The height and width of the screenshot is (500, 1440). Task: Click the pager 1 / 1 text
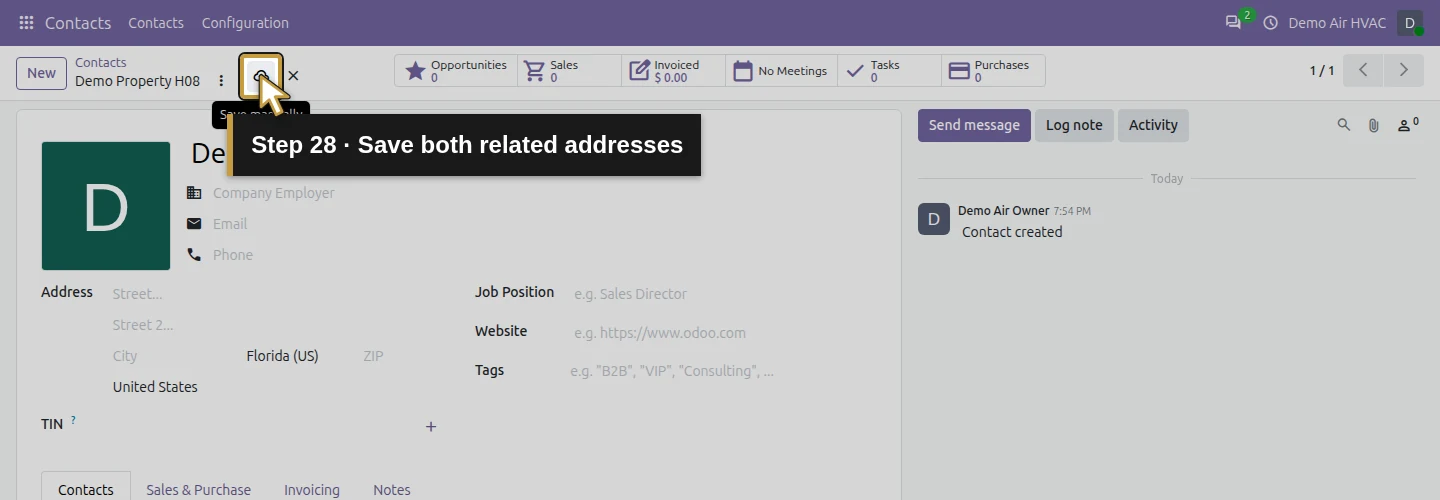[x=1322, y=71]
